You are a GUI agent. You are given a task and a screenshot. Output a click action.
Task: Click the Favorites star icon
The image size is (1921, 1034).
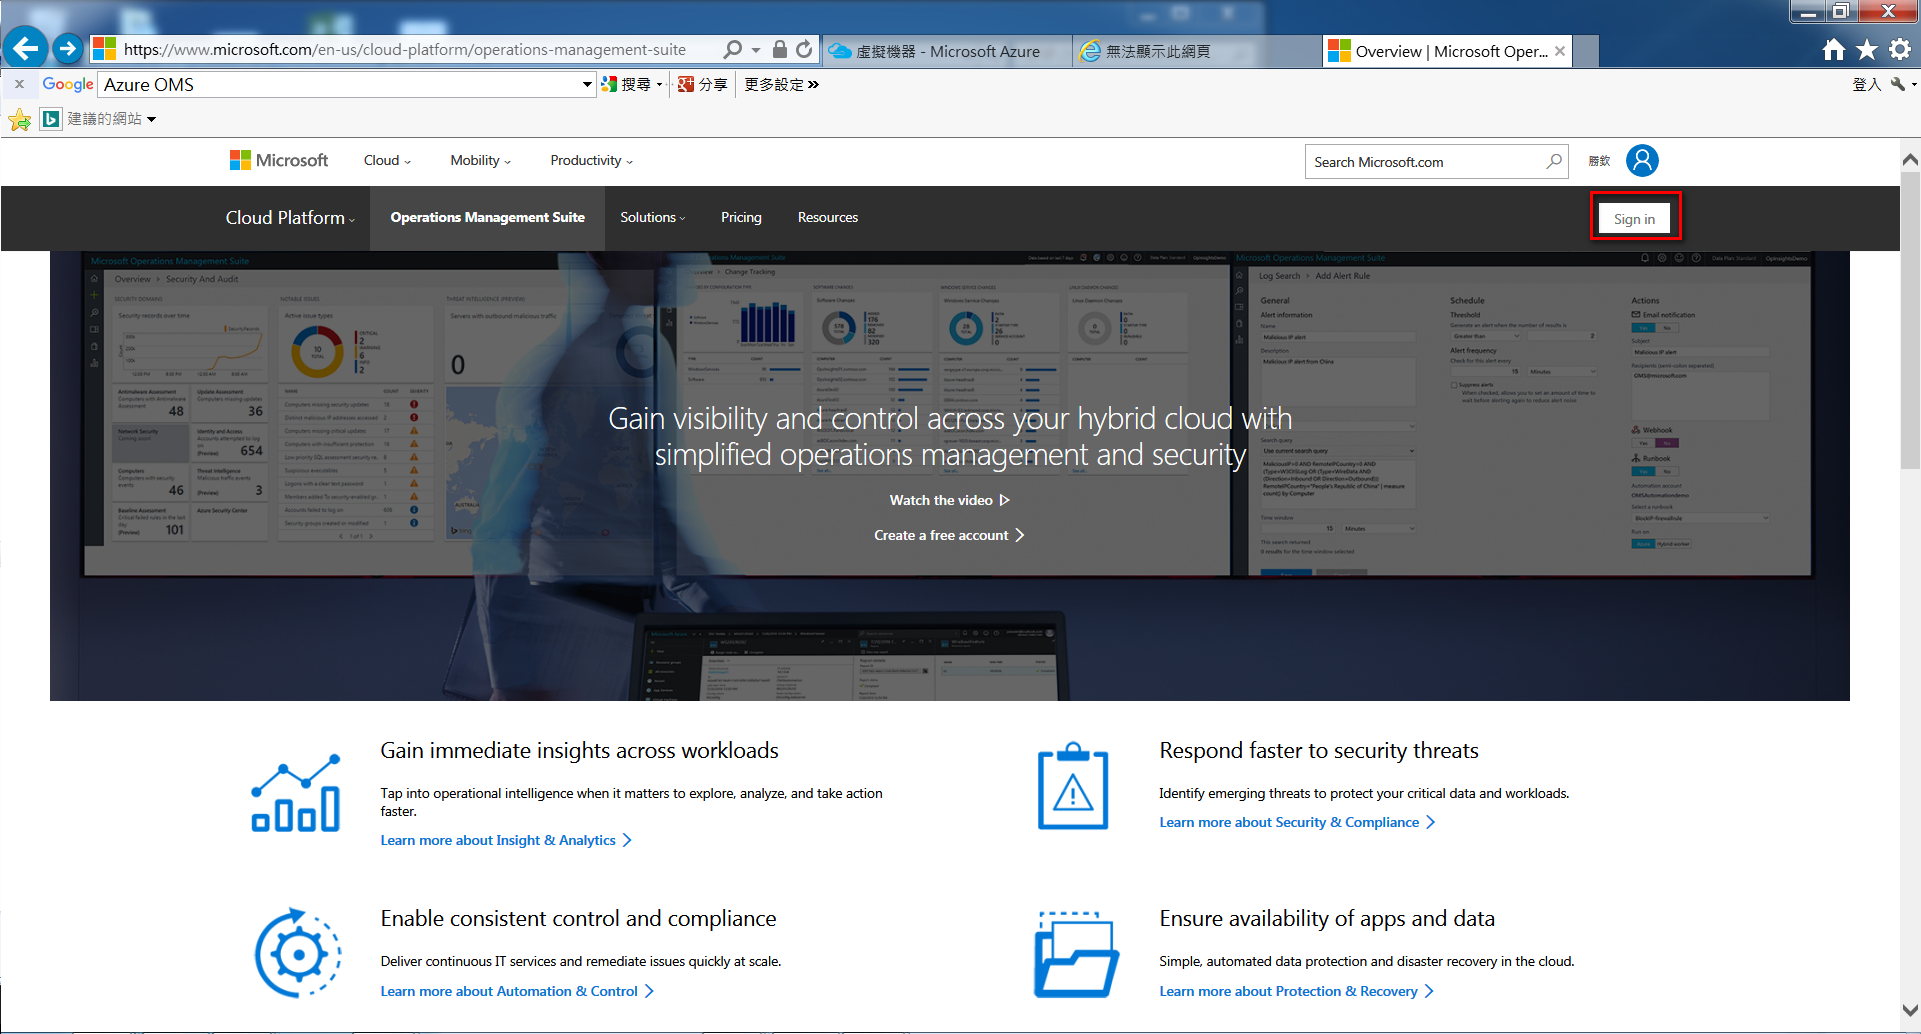tap(1869, 48)
